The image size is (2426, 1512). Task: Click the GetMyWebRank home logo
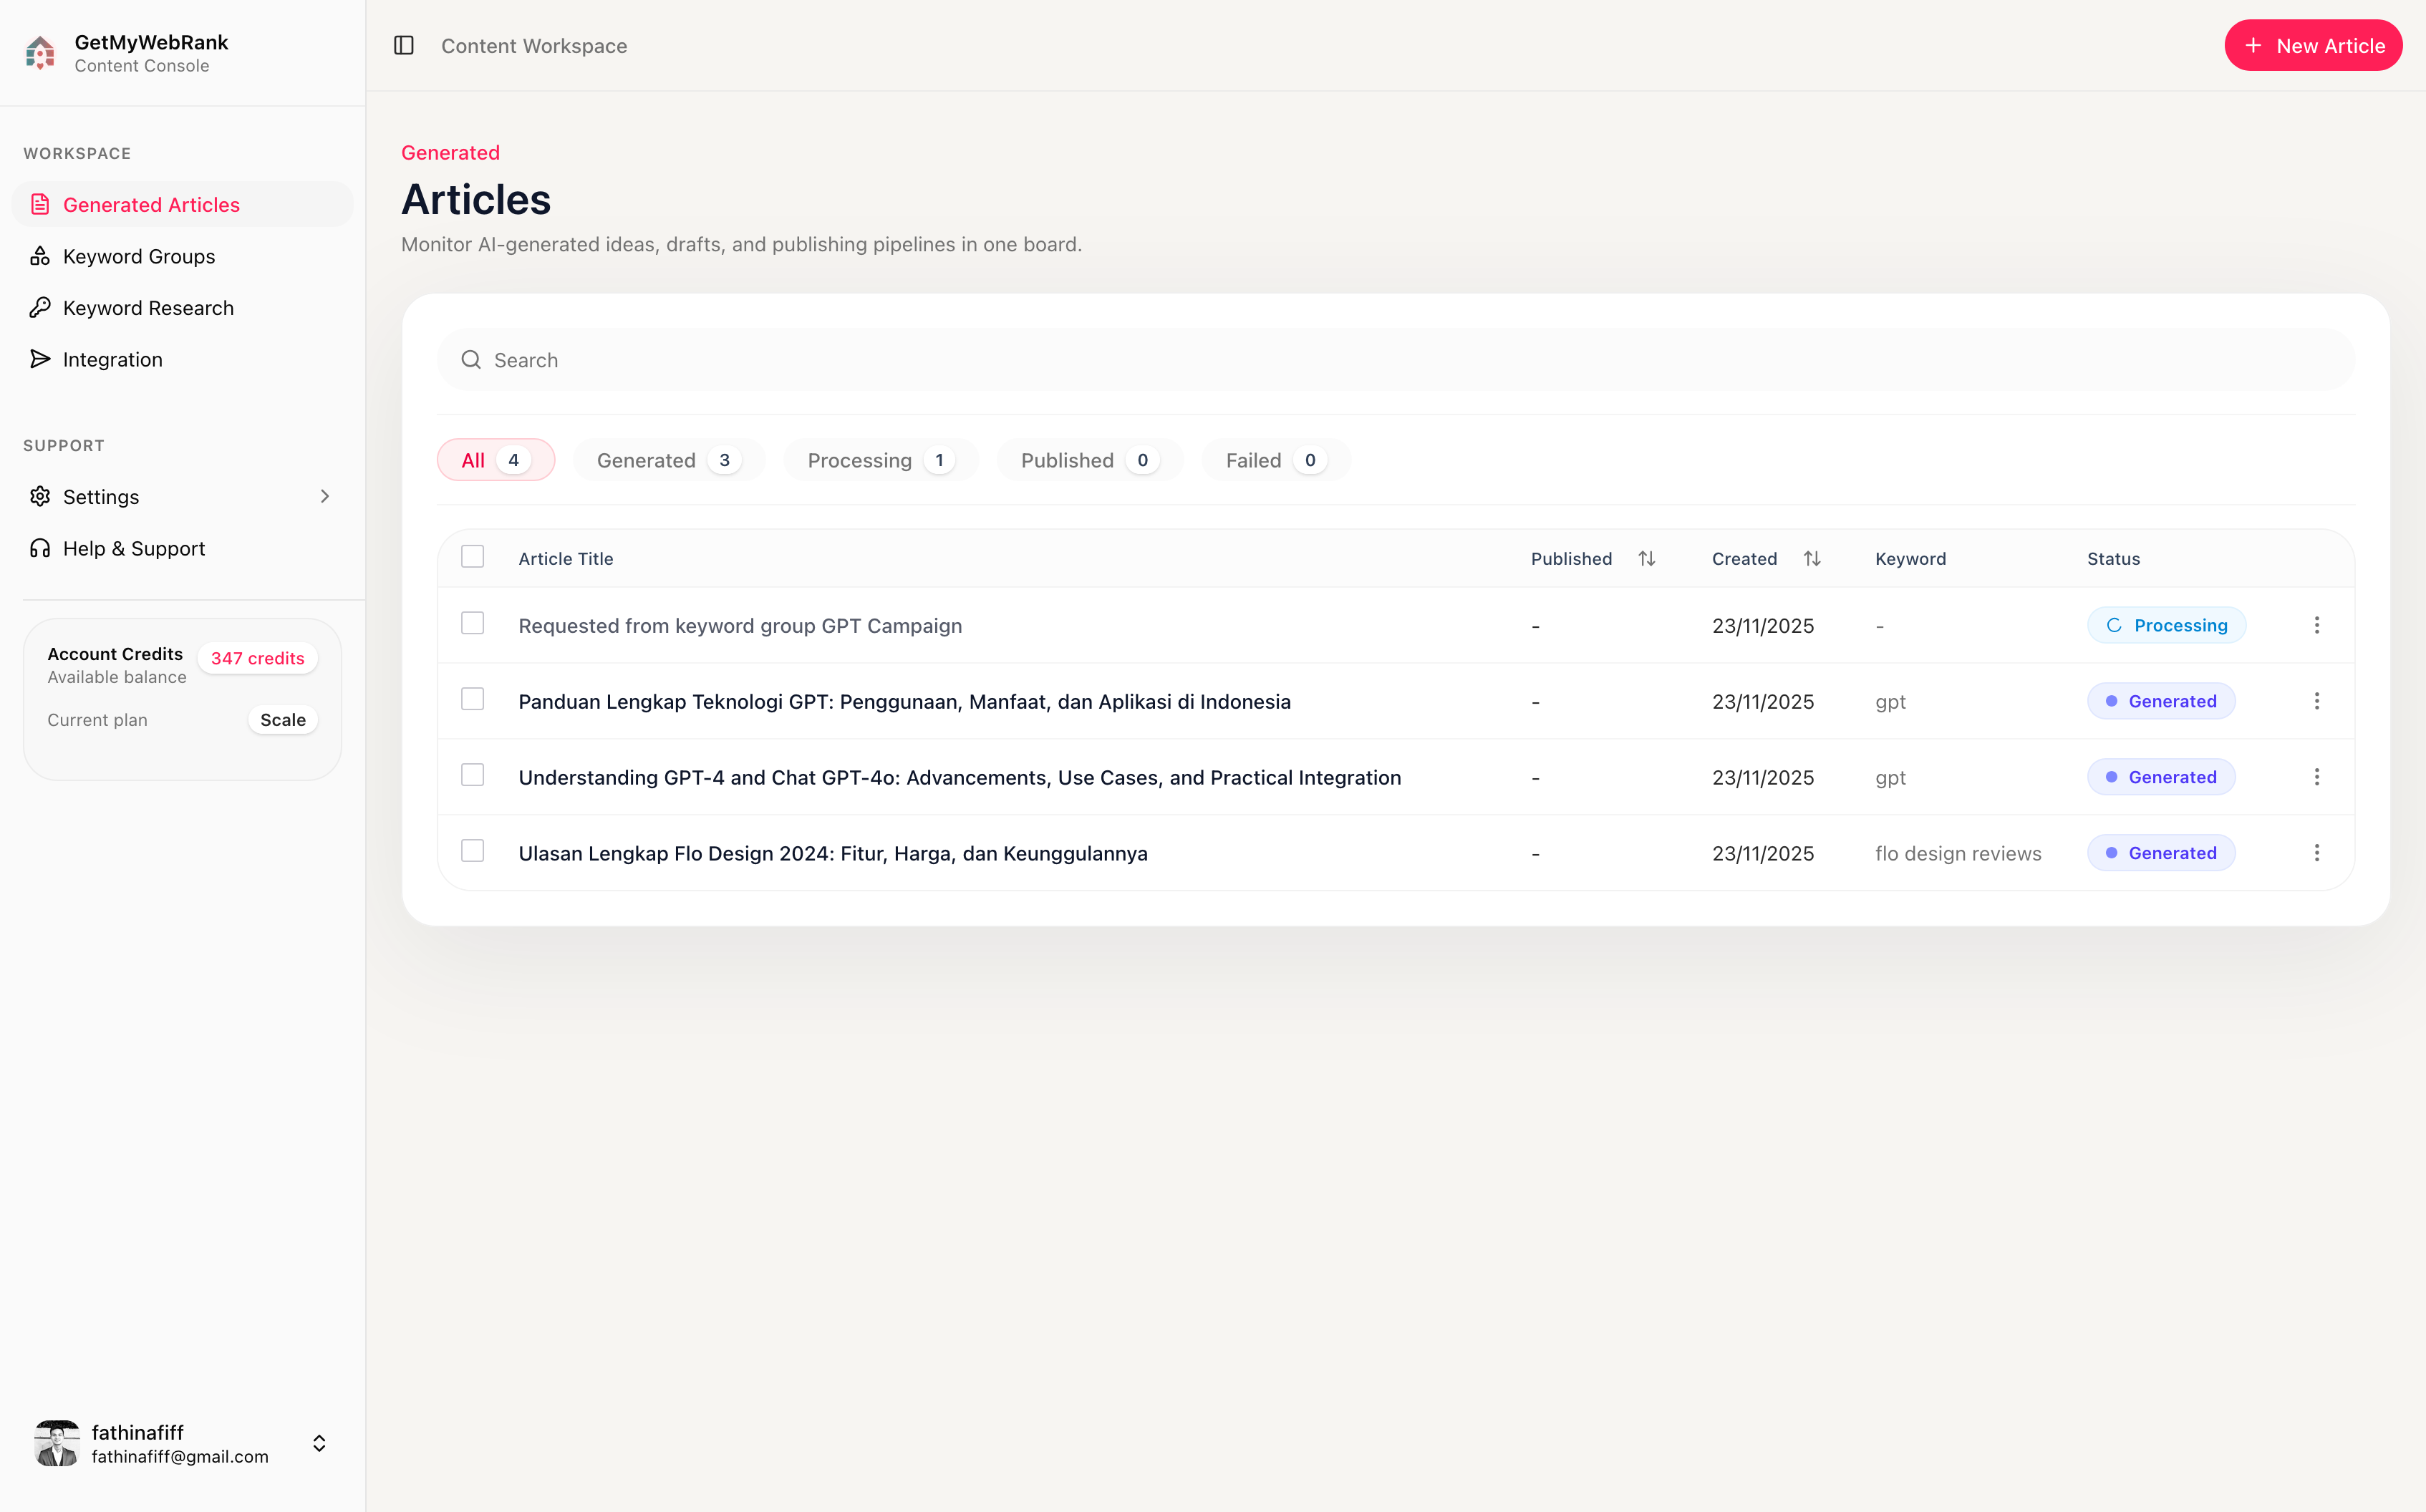pyautogui.click(x=40, y=52)
